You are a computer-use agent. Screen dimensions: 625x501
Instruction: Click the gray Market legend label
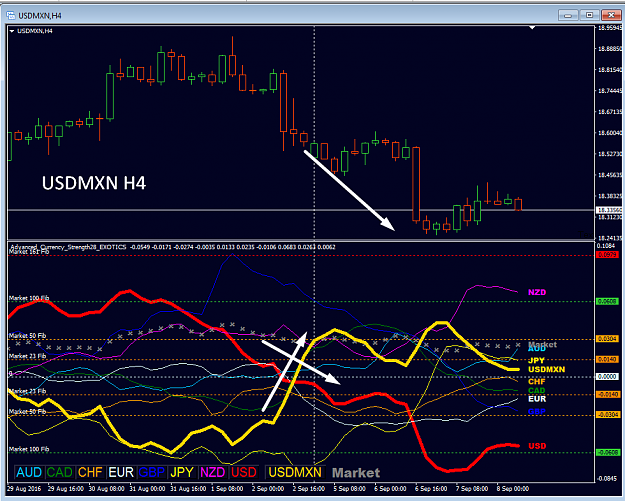coord(356,473)
